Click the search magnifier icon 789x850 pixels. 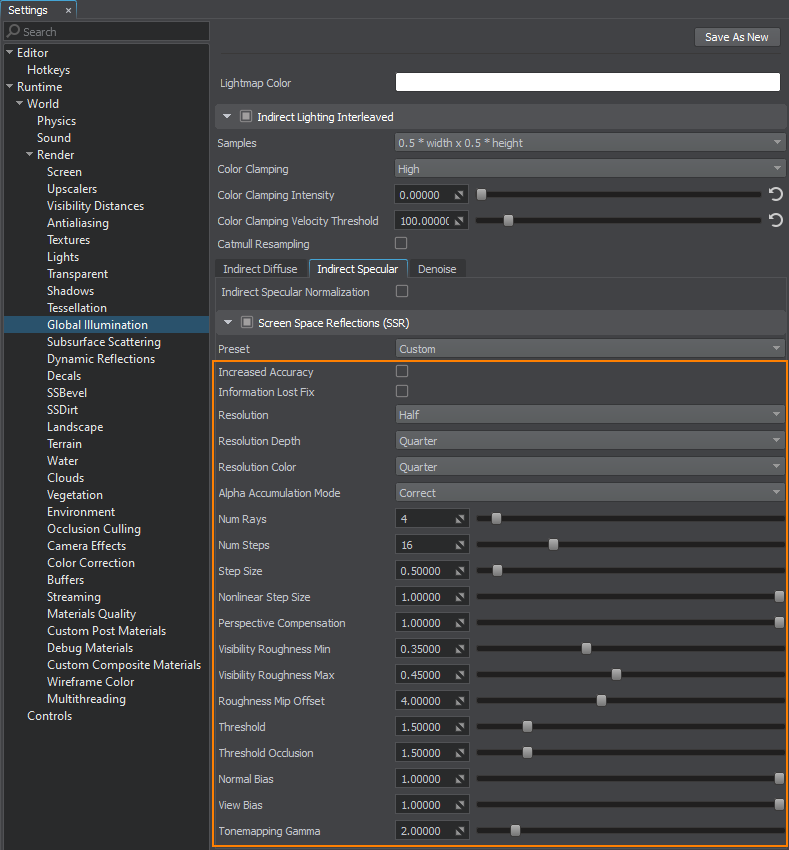[13, 32]
